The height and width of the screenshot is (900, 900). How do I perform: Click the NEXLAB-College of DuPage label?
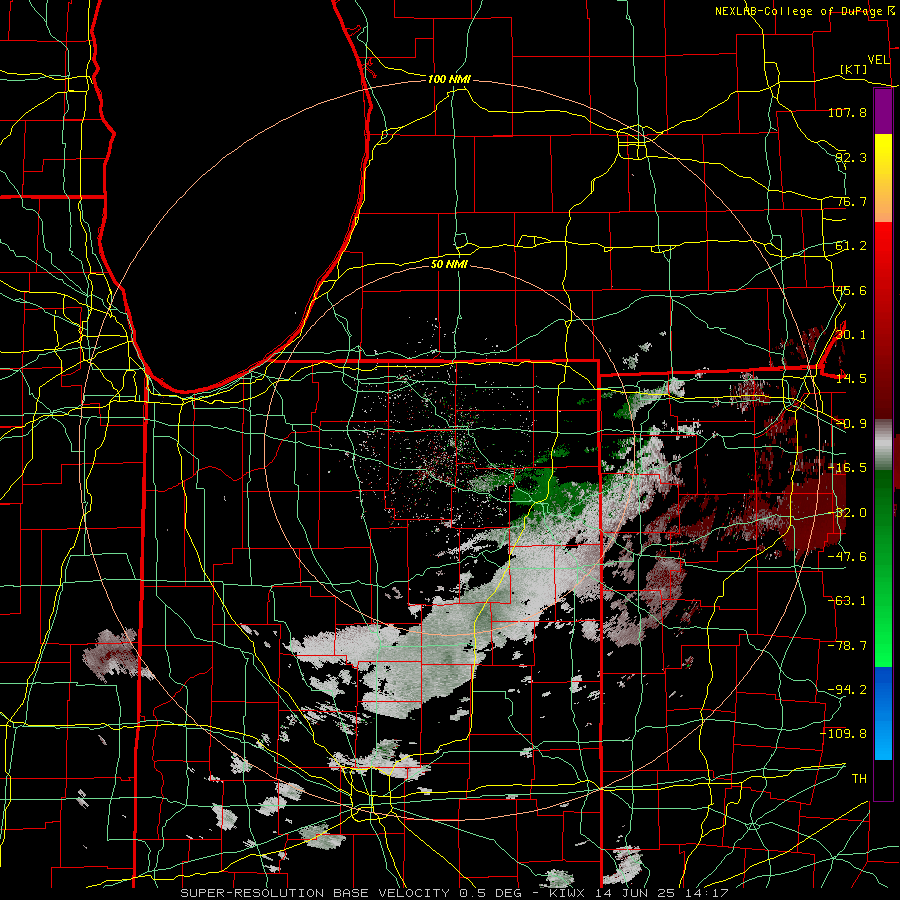click(800, 11)
